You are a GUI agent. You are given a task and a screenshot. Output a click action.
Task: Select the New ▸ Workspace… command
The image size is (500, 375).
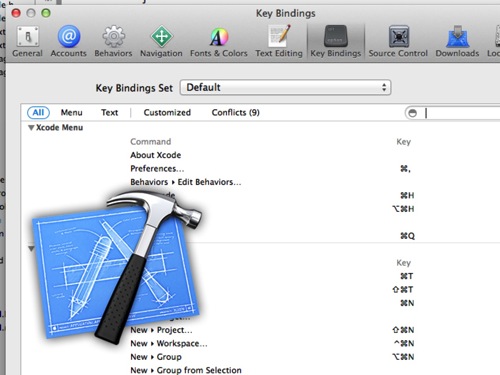169,344
